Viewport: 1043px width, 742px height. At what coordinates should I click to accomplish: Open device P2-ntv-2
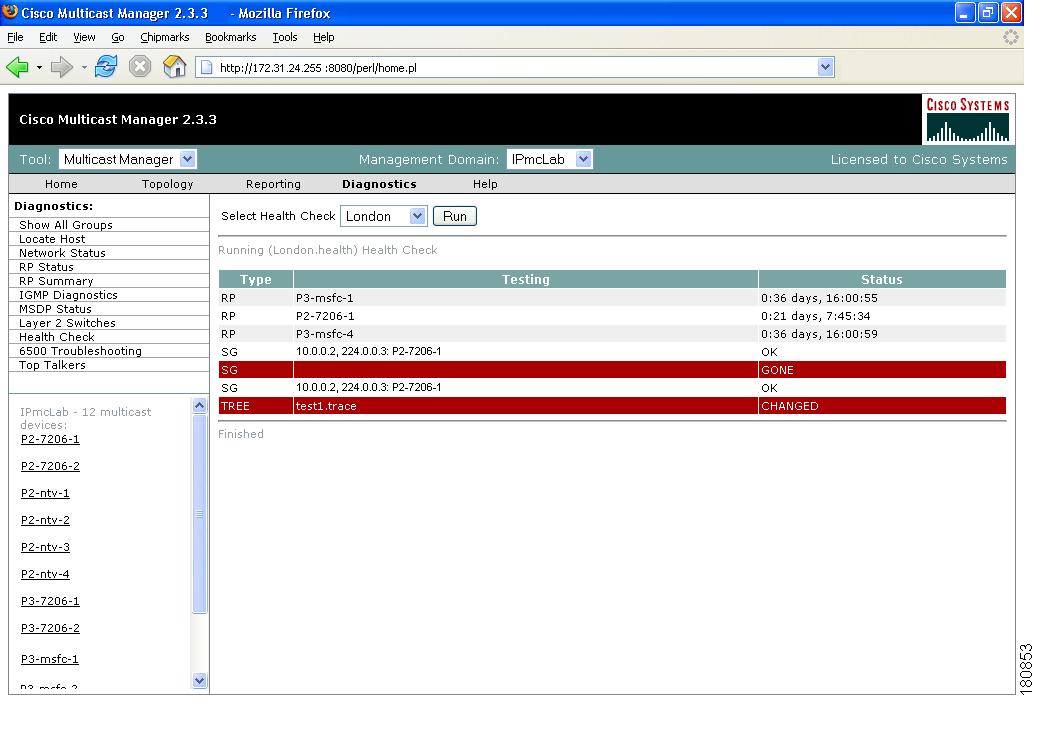point(45,520)
